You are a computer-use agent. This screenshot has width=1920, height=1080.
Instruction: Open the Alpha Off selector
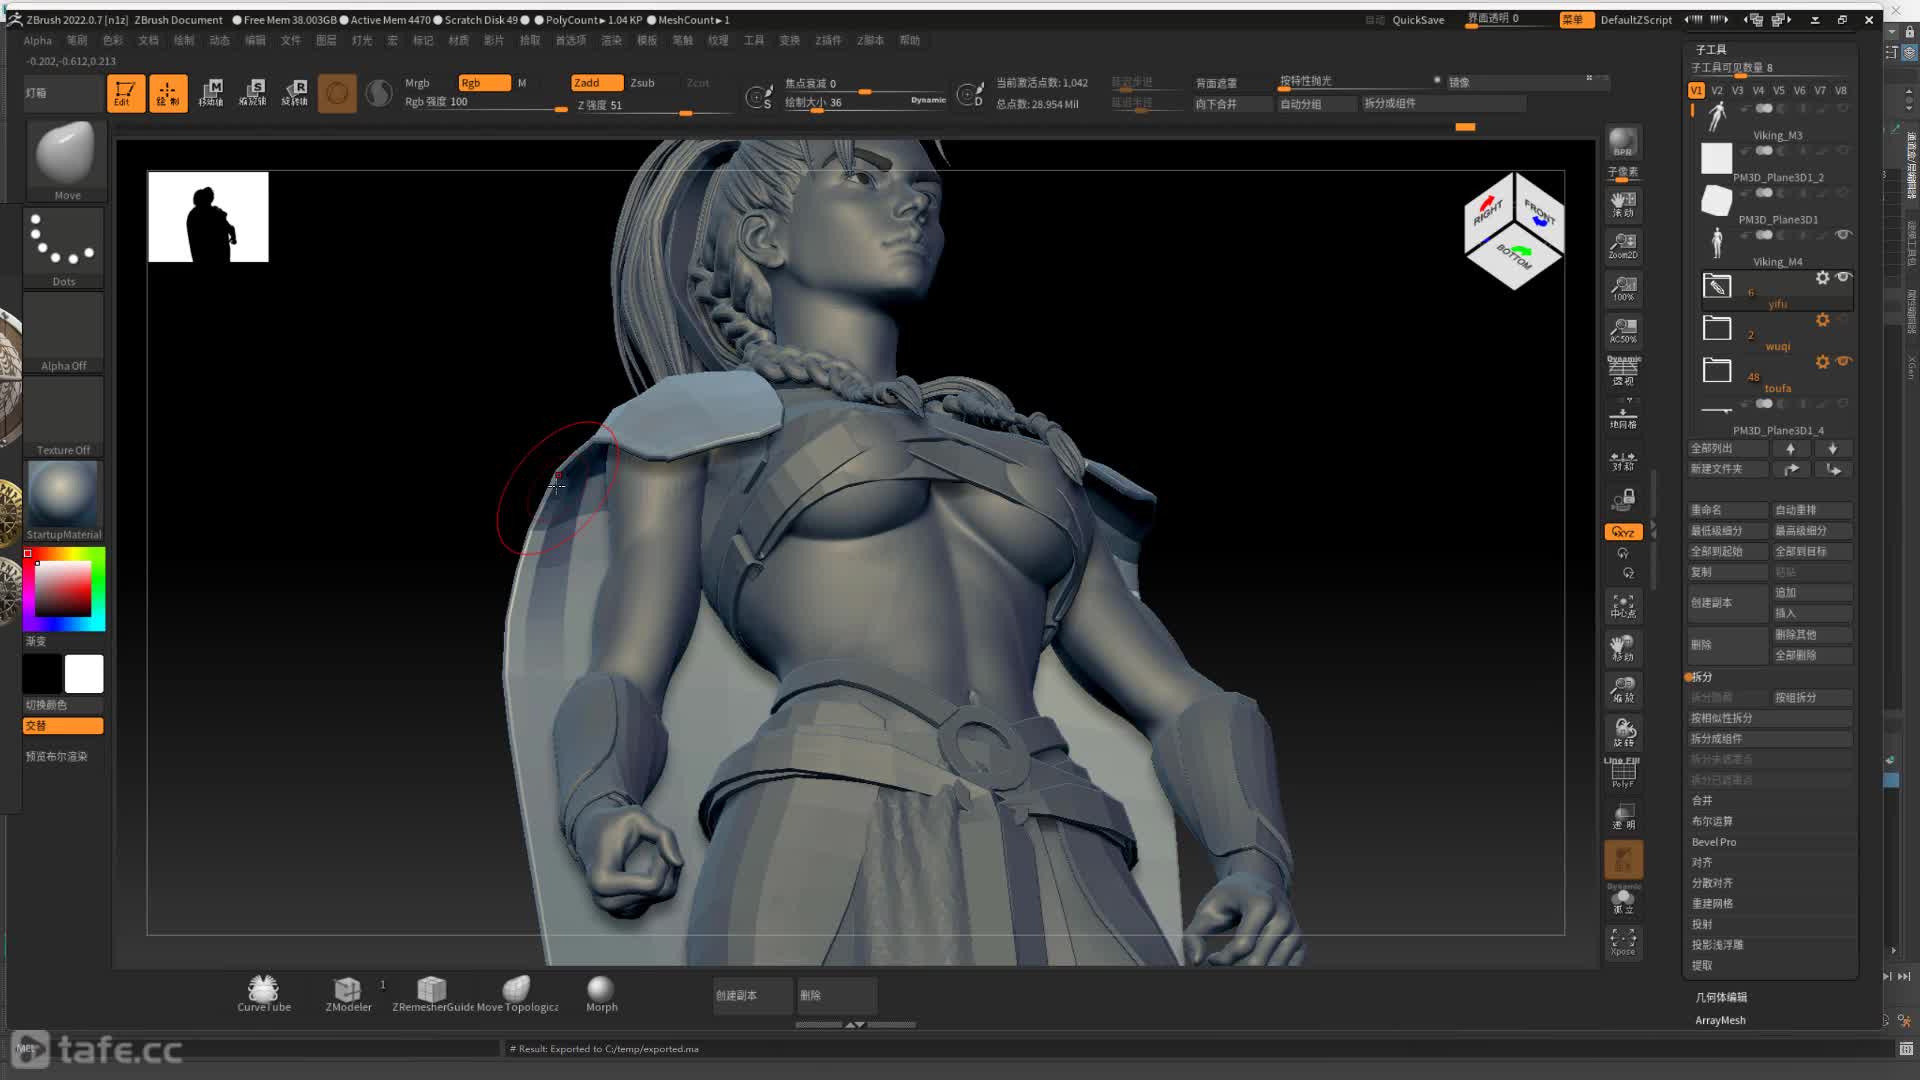point(64,333)
